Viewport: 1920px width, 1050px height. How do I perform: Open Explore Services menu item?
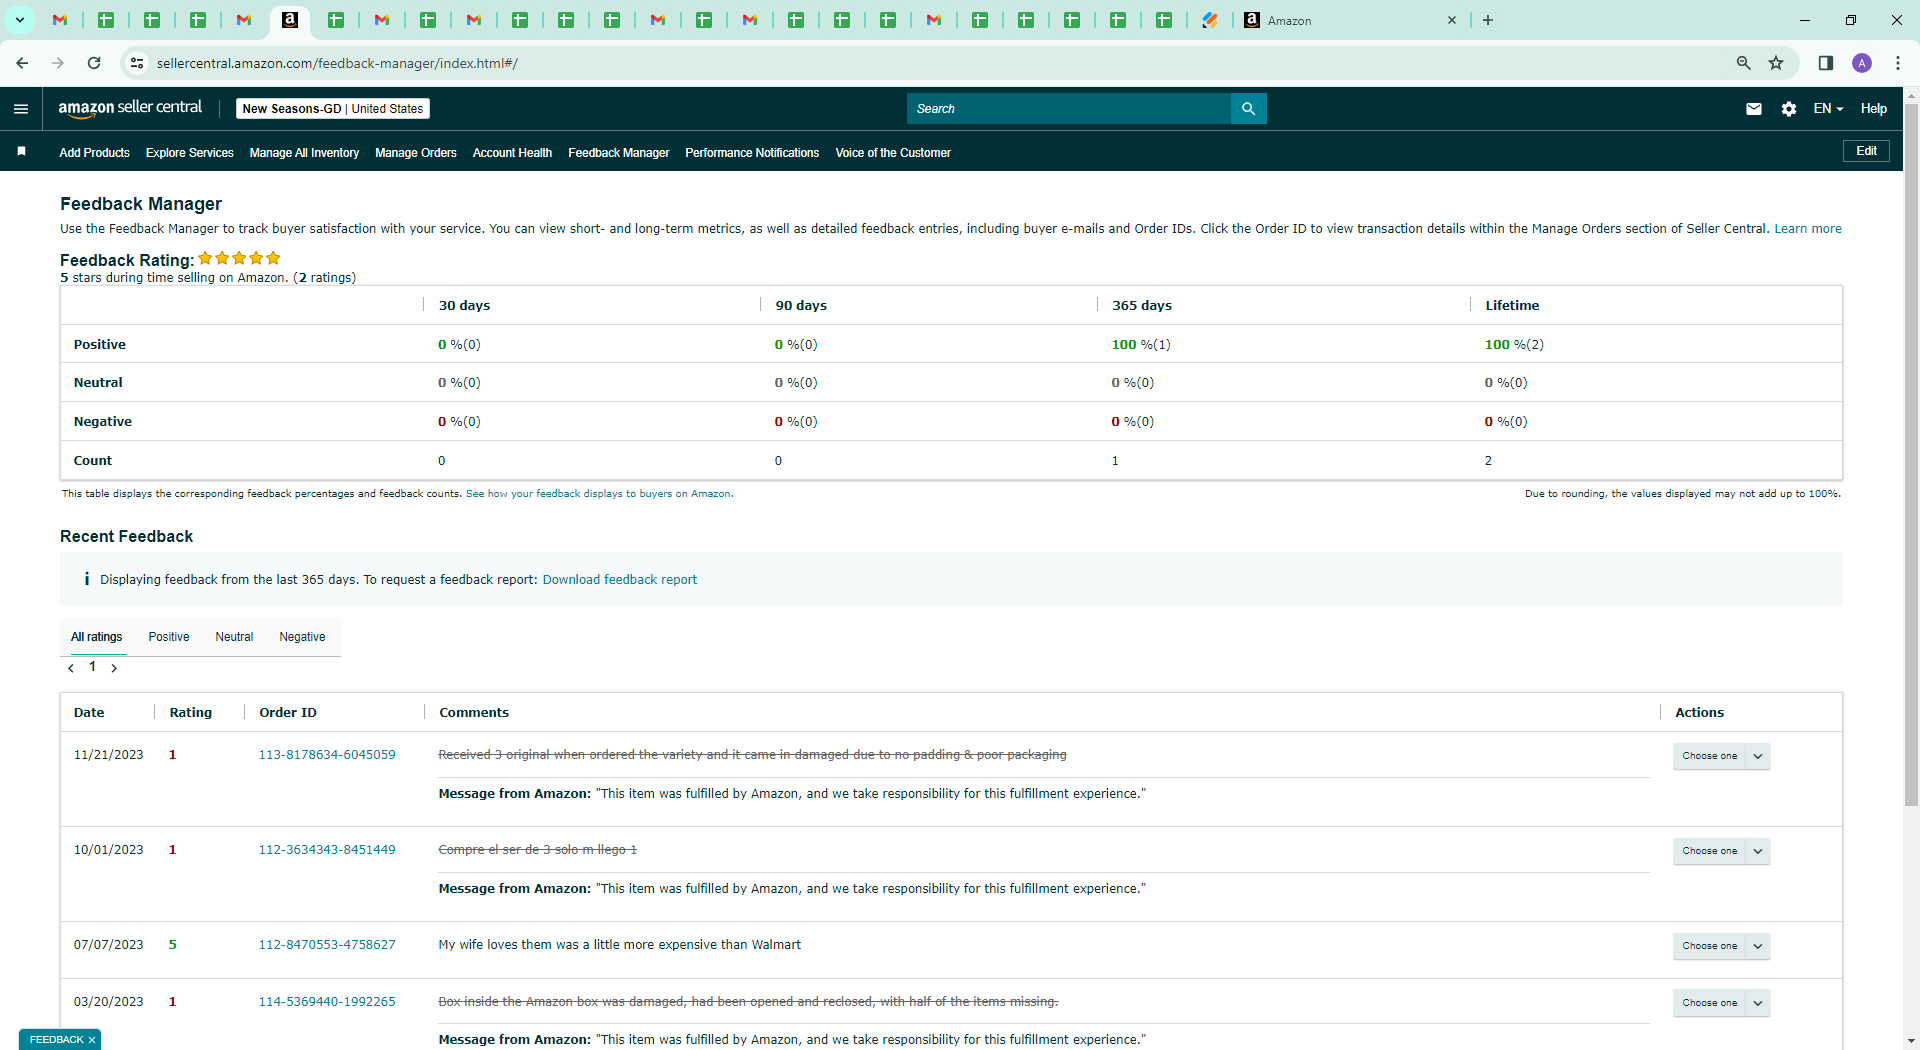click(189, 153)
